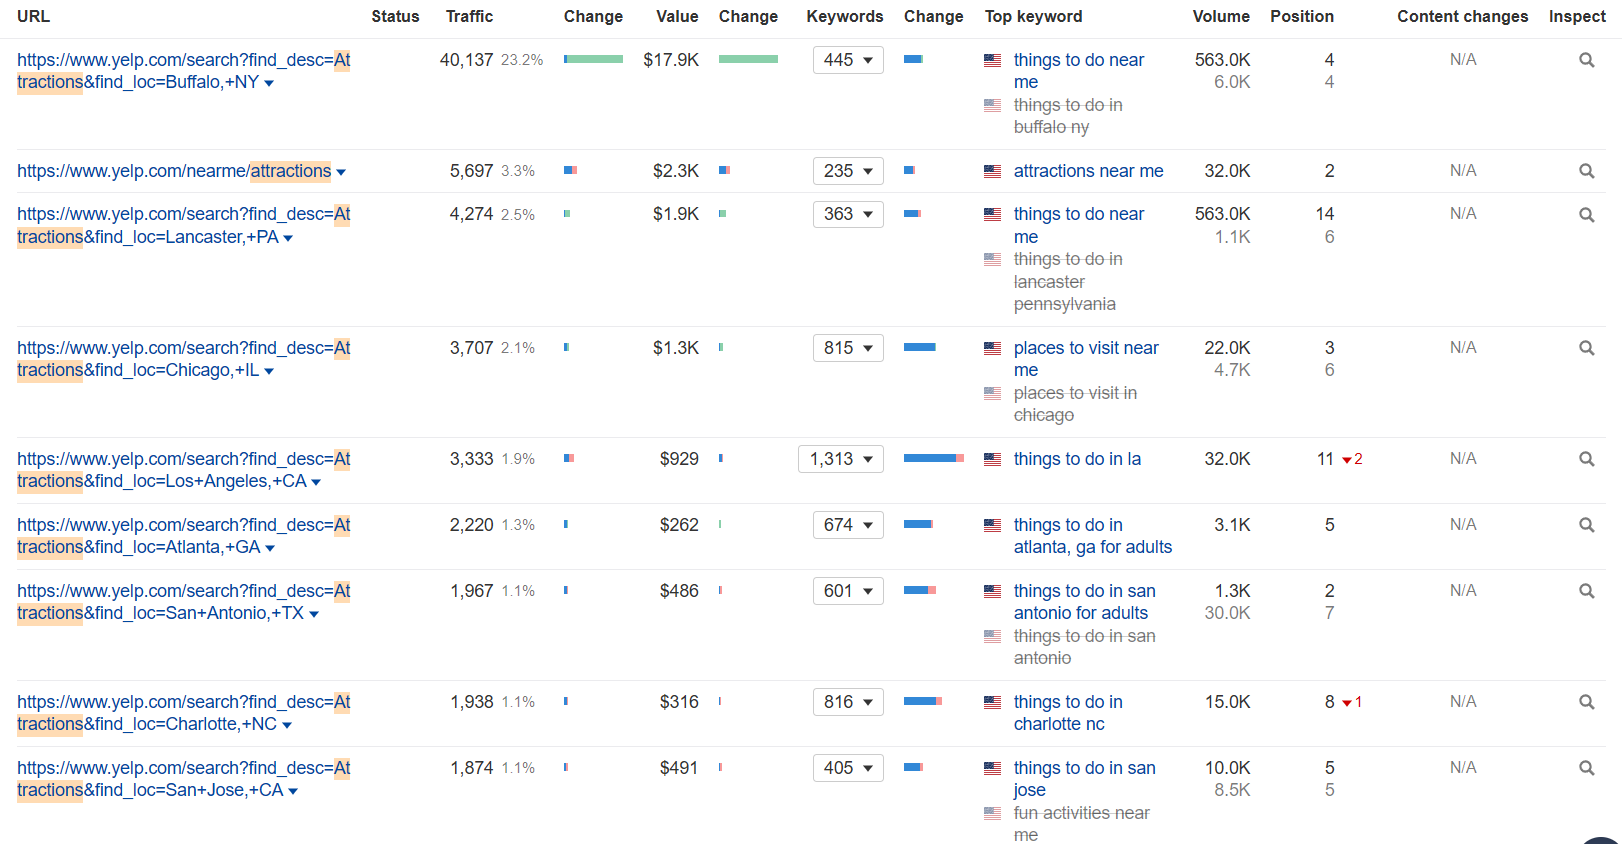Expand URL menu arrow for Los Angeles, CA

[x=316, y=482]
